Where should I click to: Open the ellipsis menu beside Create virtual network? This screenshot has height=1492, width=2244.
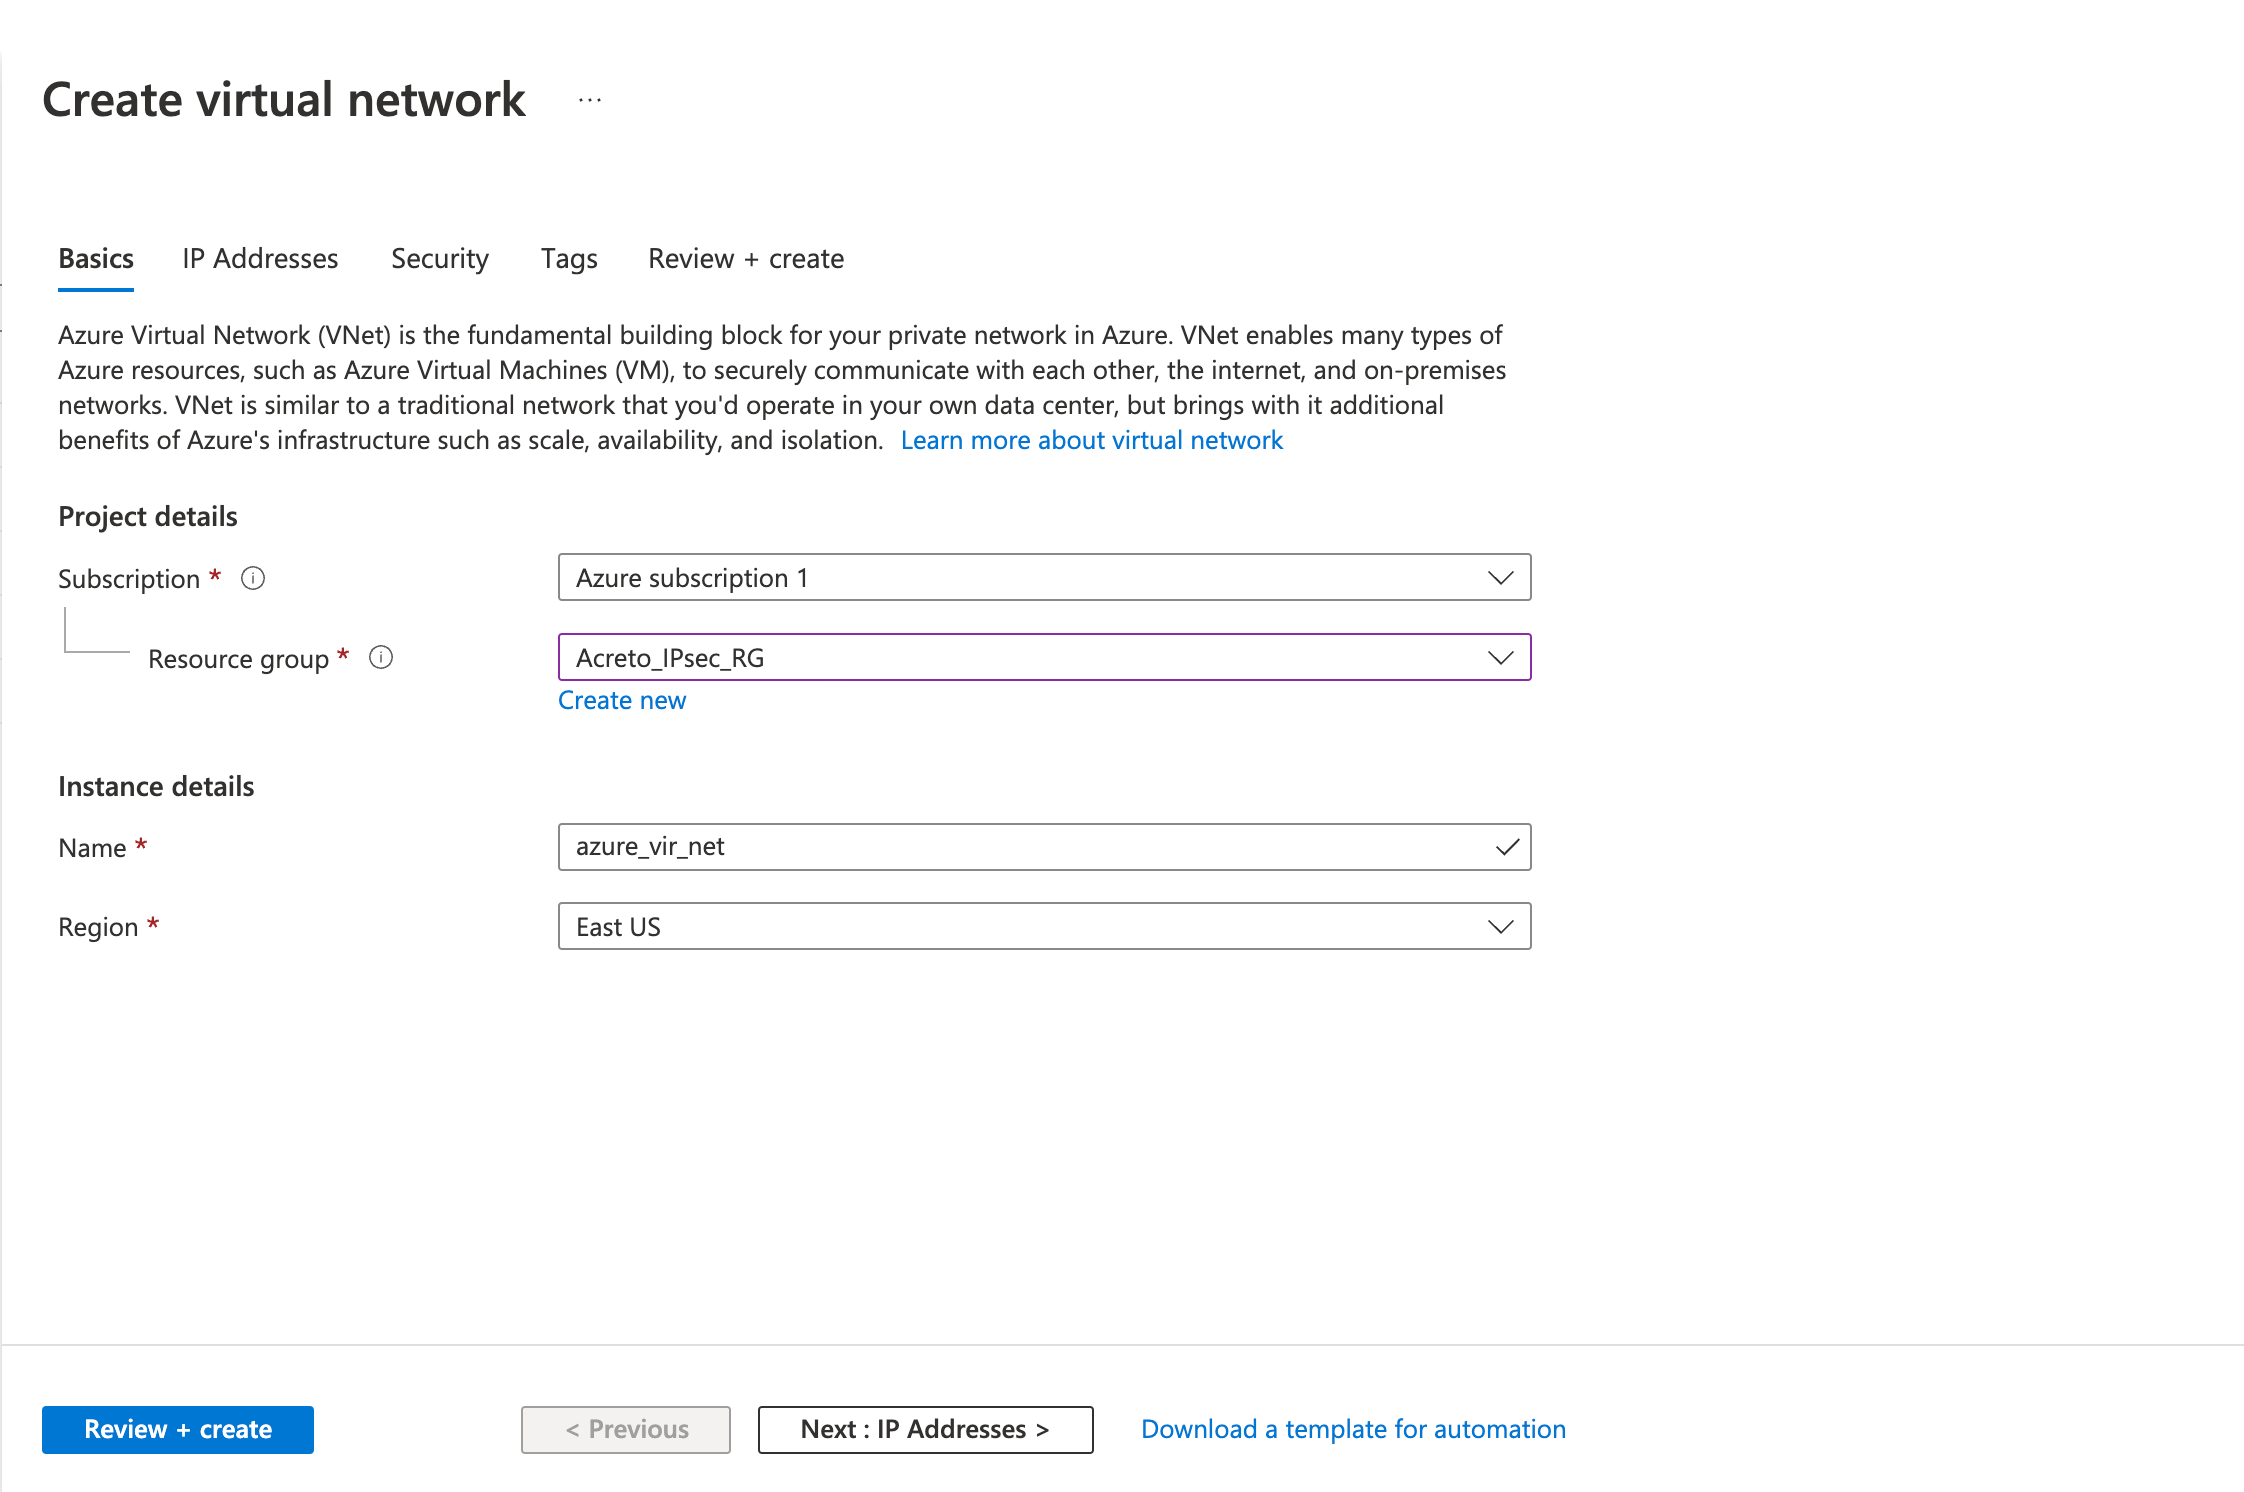[590, 100]
